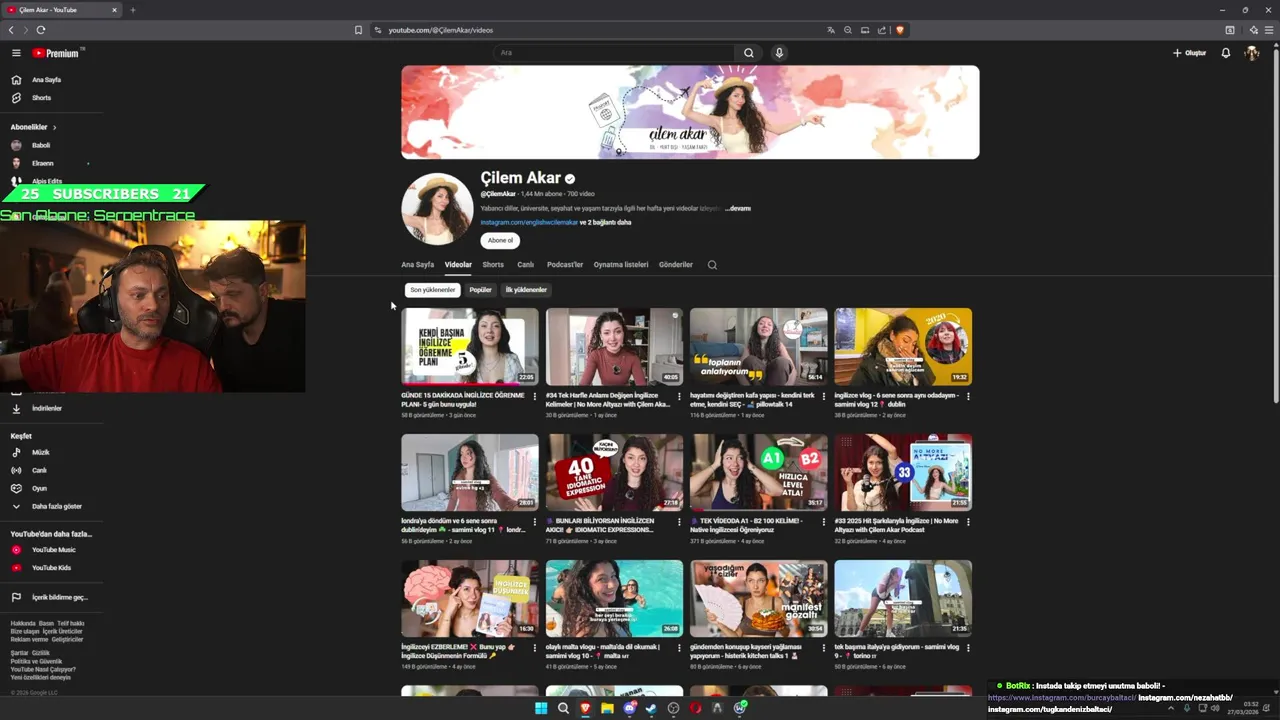
Task: Select the 'İlk yüklenenler' filter chip
Action: (x=526, y=290)
